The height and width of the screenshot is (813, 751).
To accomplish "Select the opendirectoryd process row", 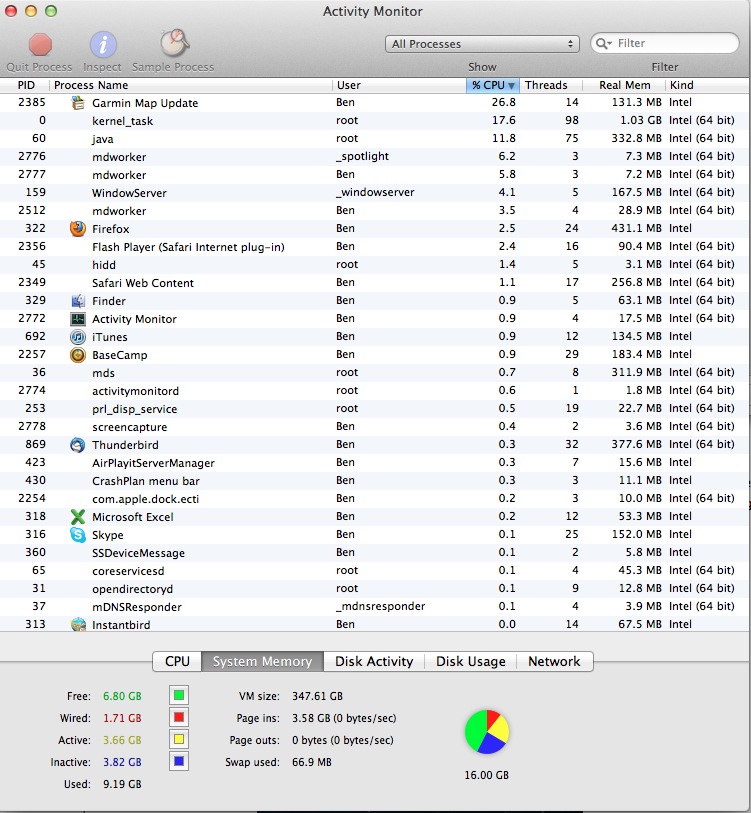I will 375,588.
